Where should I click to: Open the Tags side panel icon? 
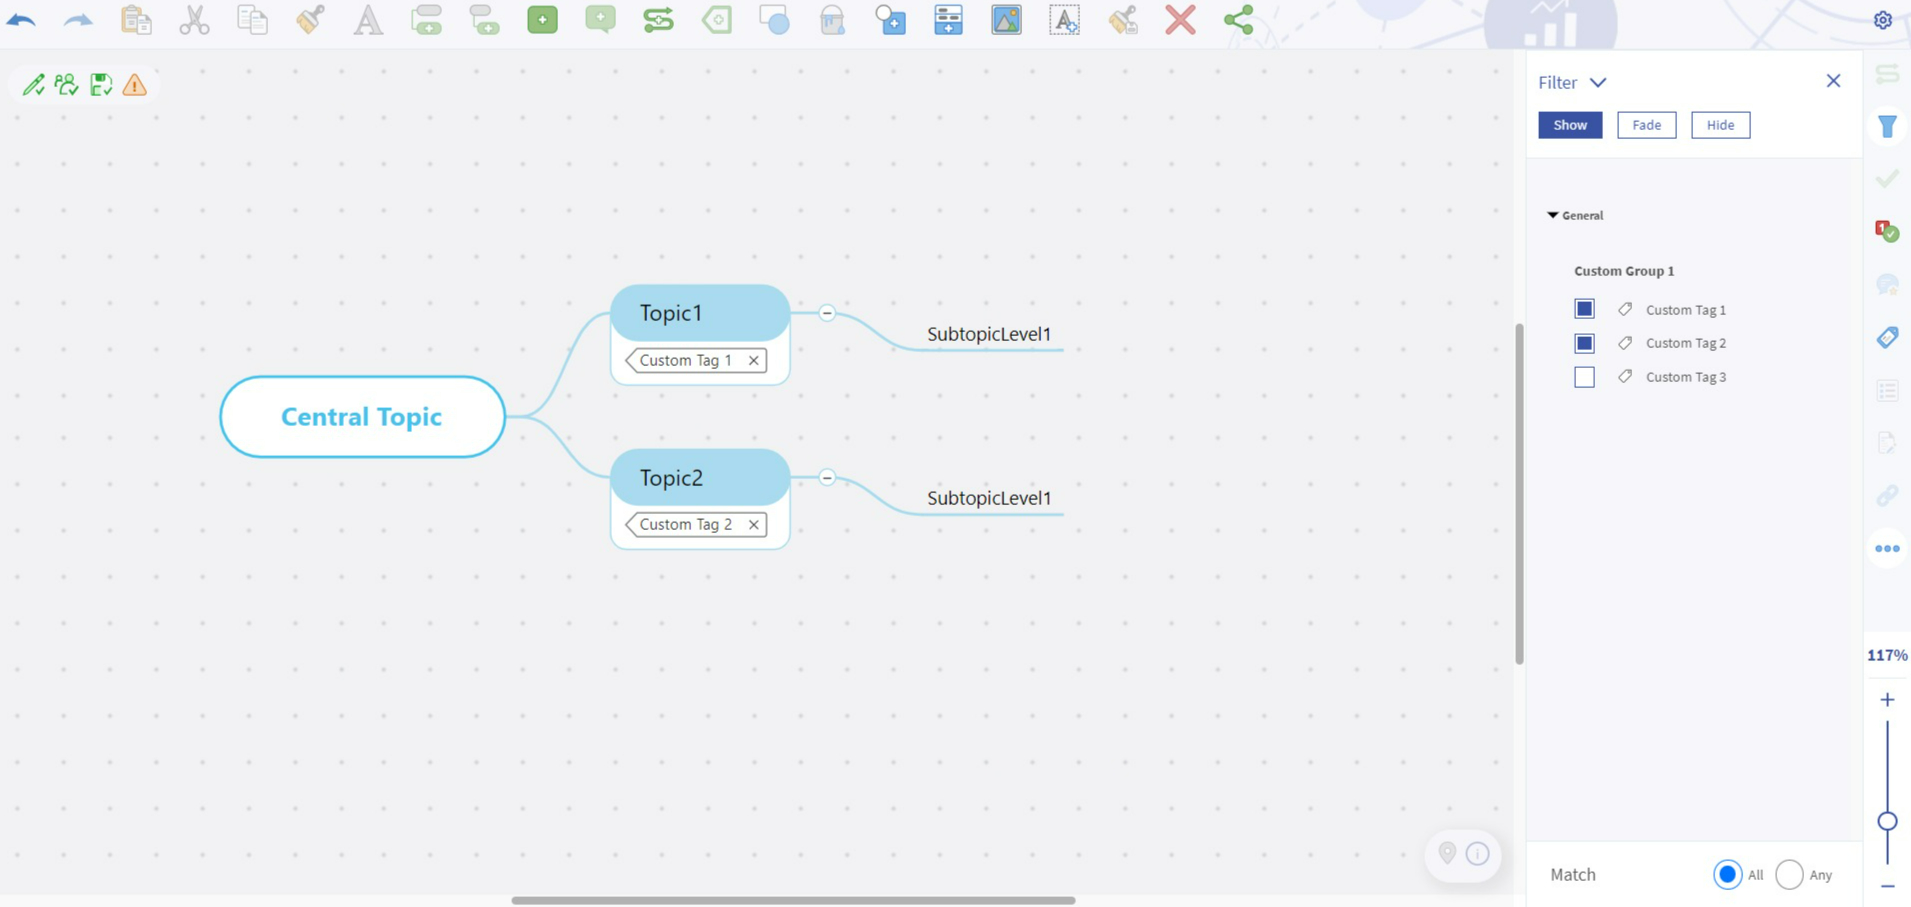pyautogui.click(x=1887, y=338)
